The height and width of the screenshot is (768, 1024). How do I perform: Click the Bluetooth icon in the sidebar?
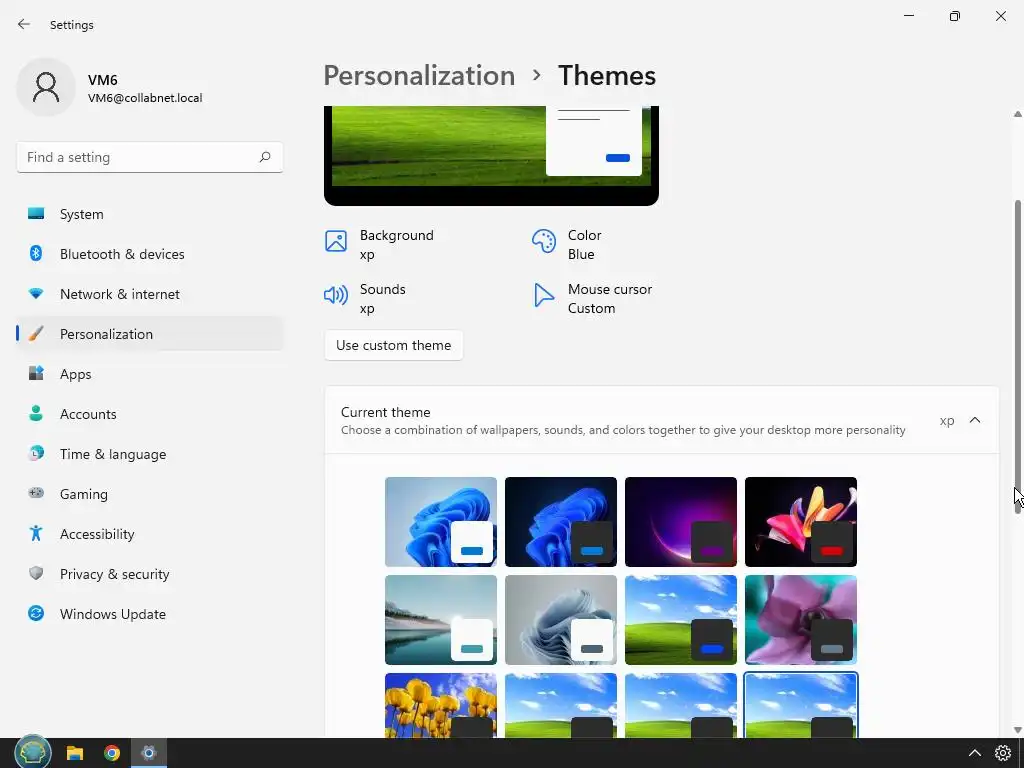(36, 253)
